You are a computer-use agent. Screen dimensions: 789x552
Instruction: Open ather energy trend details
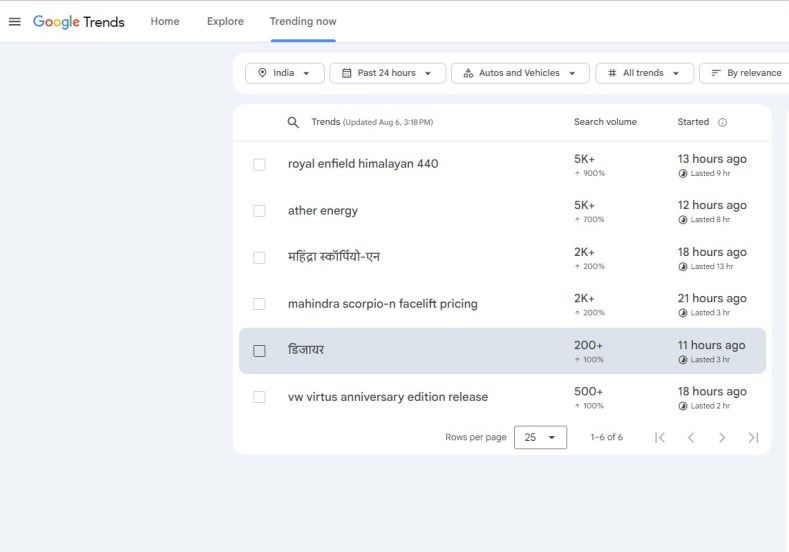coord(323,211)
